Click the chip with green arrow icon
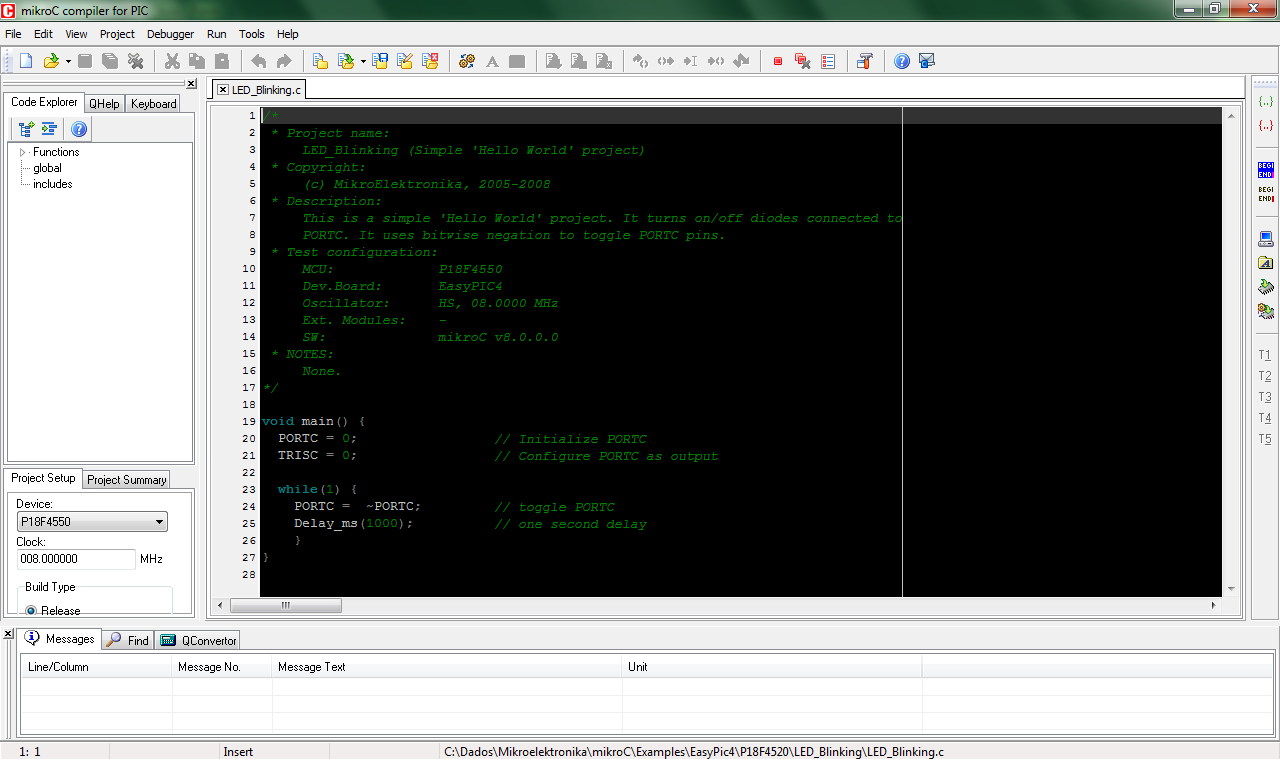The height and width of the screenshot is (760, 1280). [1266, 287]
